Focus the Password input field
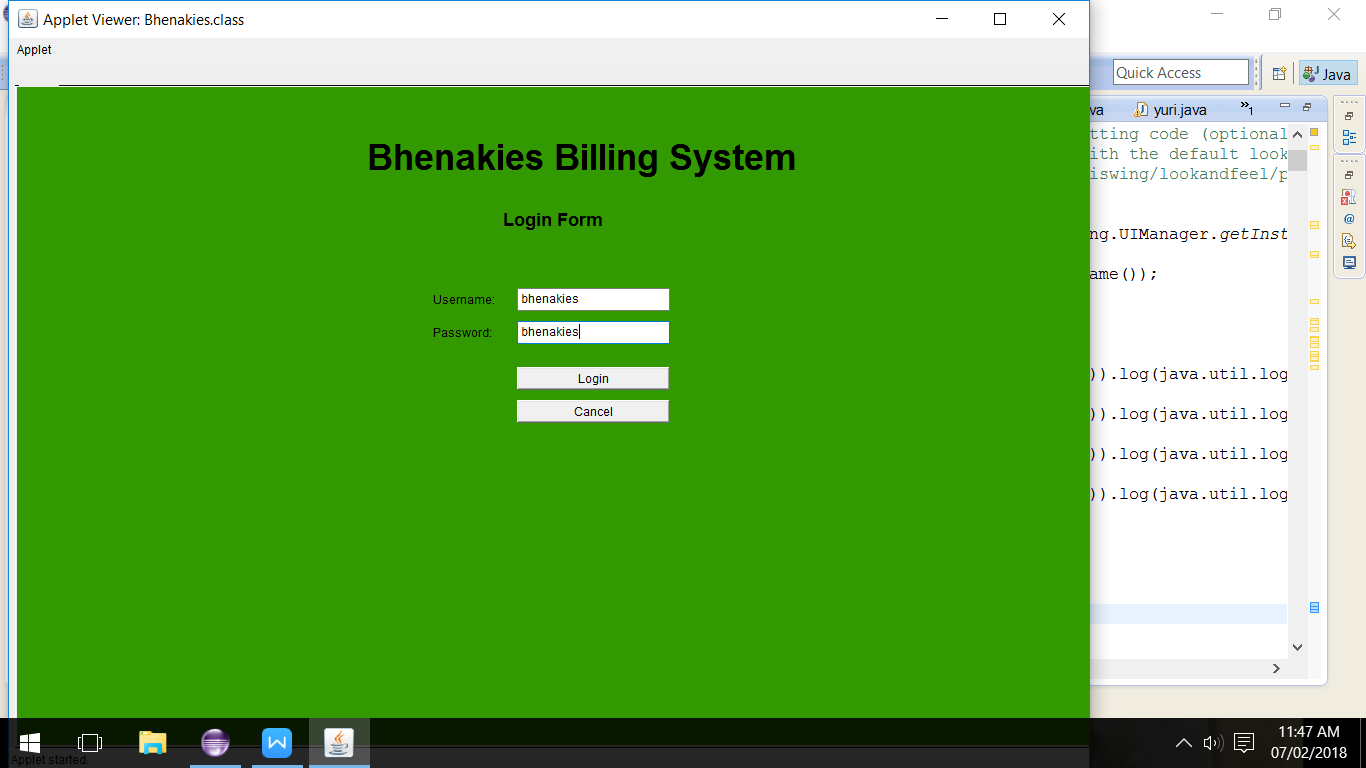Viewport: 1366px width, 768px height. point(593,332)
